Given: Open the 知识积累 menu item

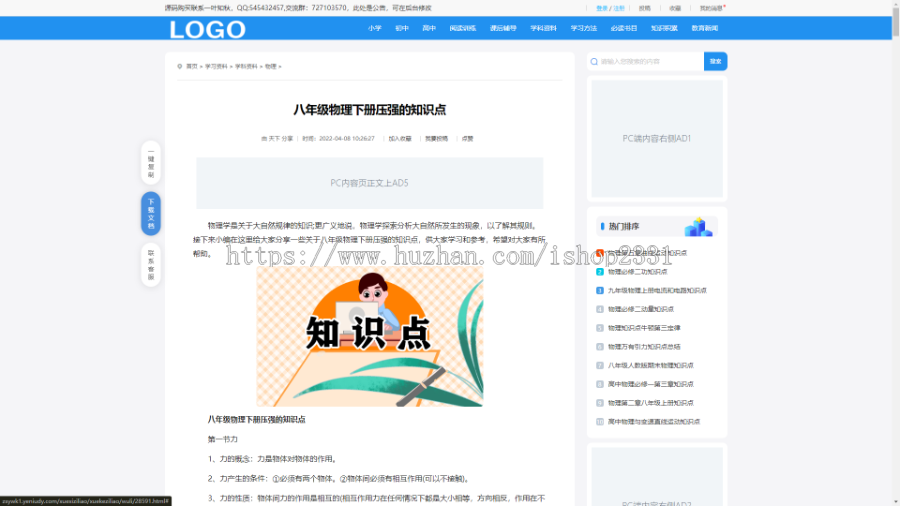Looking at the screenshot, I should coord(664,28).
